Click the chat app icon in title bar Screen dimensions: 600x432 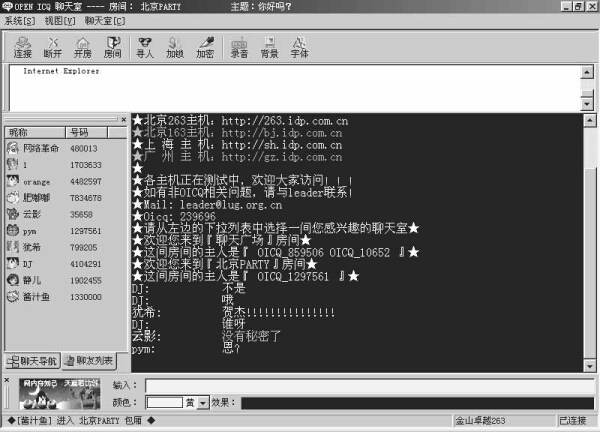7,6
